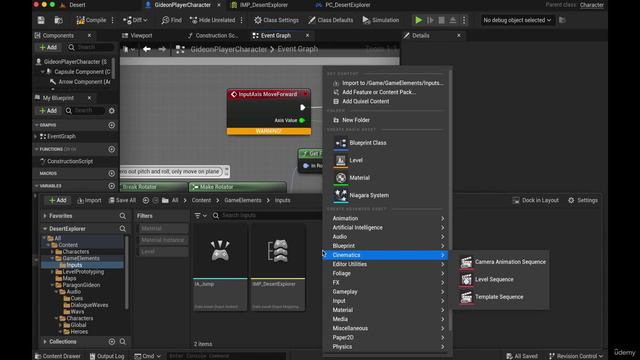
Task: Click the Stop simulation icon
Action: (x=441, y=20)
